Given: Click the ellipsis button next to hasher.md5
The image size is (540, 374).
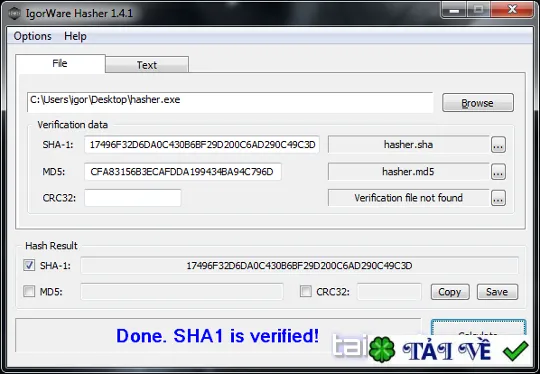Looking at the screenshot, I should click(x=498, y=172).
